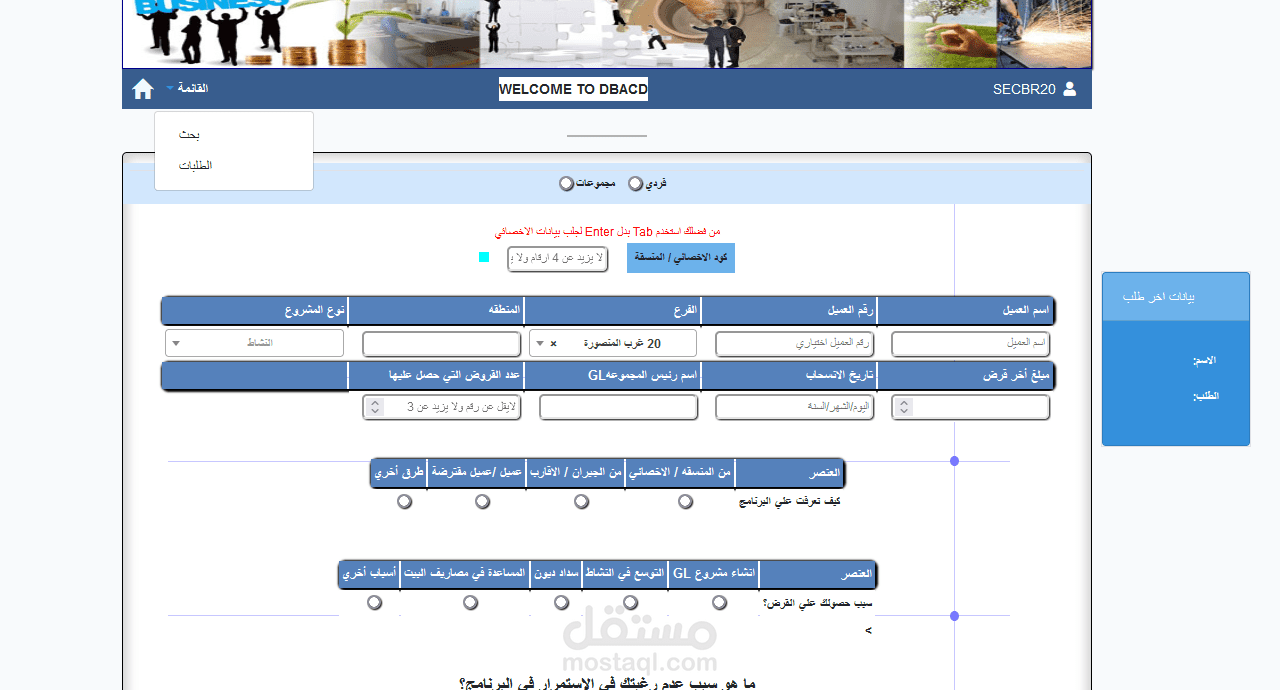1280x690 pixels.
Task: Clear the selected branch with the x
Action: coord(553,344)
